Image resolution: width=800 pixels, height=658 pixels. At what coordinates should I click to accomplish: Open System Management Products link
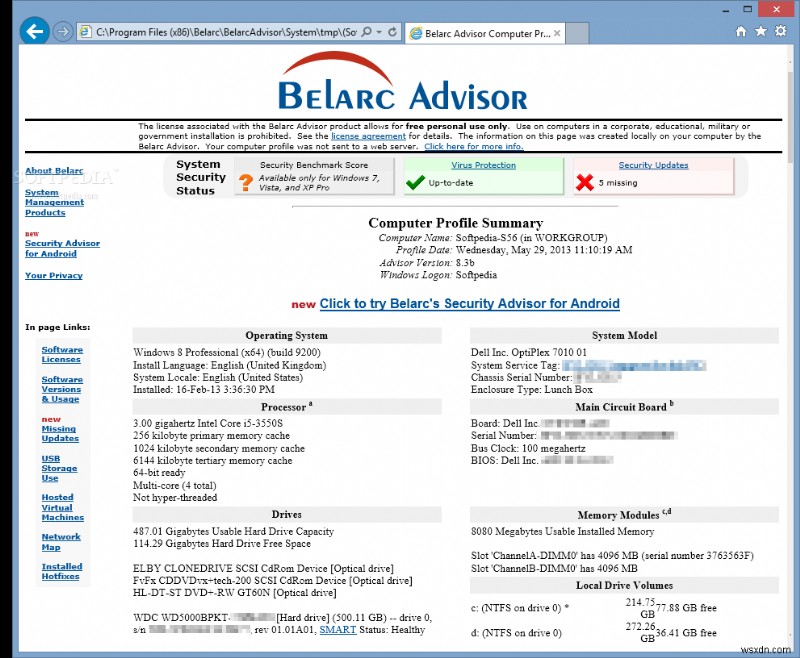tap(54, 203)
